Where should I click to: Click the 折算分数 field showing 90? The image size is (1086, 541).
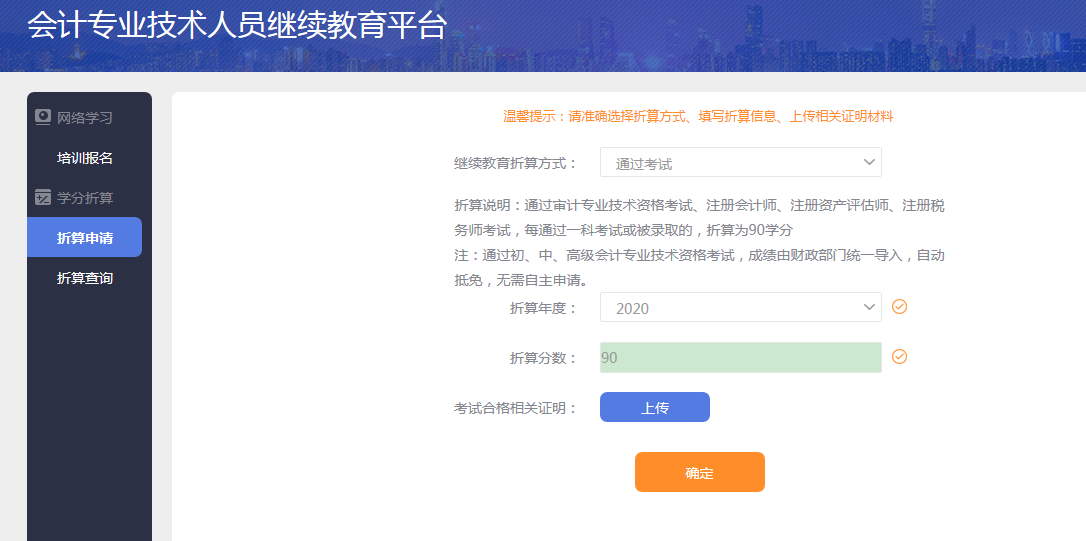tap(740, 357)
